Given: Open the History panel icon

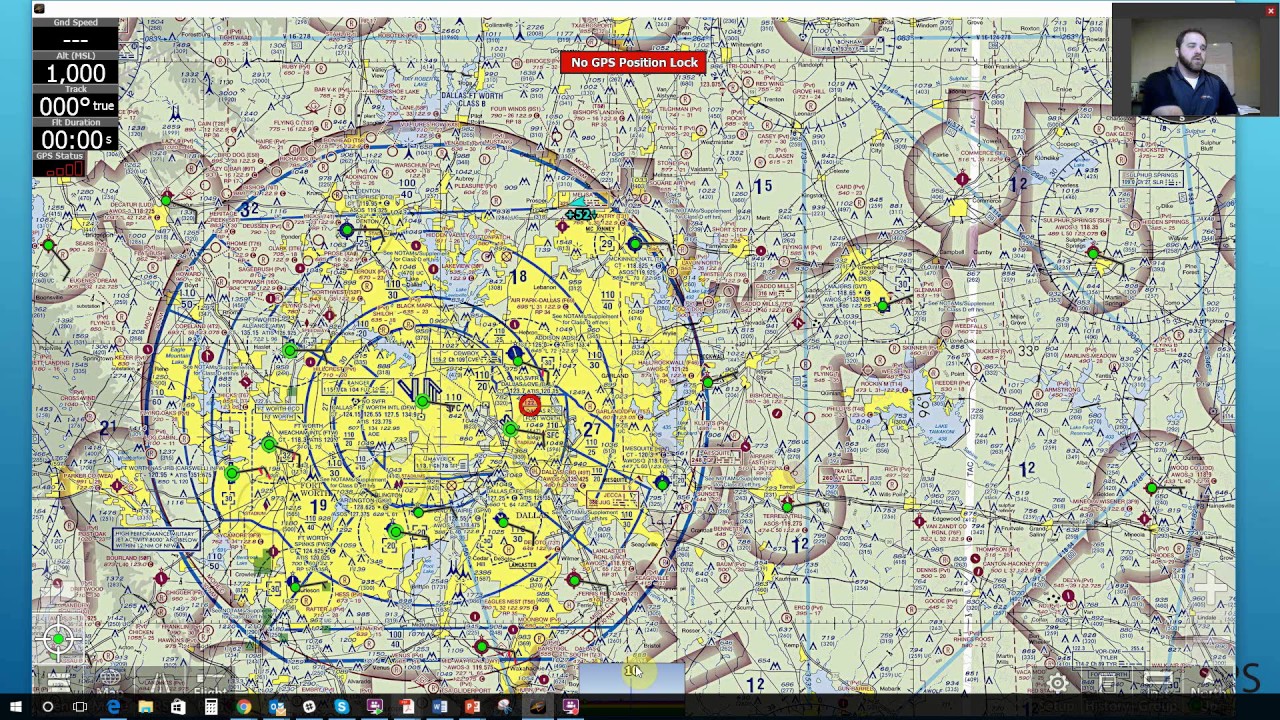Looking at the screenshot, I should tap(1107, 683).
